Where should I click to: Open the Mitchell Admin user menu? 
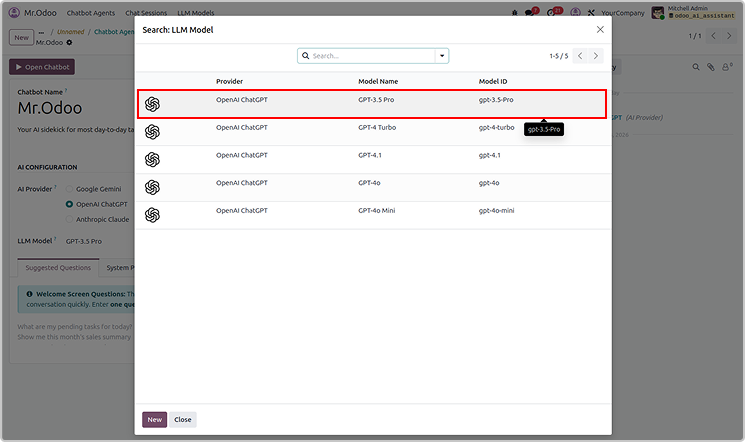691,13
